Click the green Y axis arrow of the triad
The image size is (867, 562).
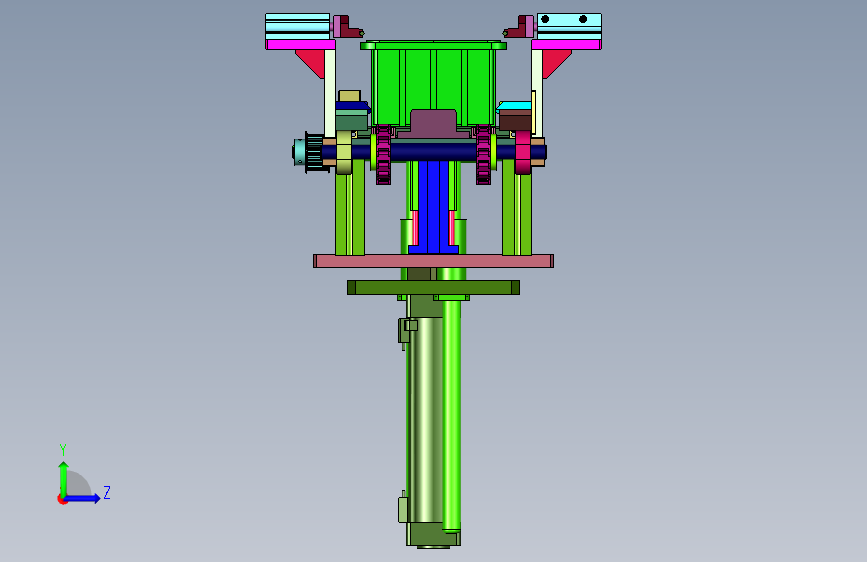pyautogui.click(x=64, y=478)
